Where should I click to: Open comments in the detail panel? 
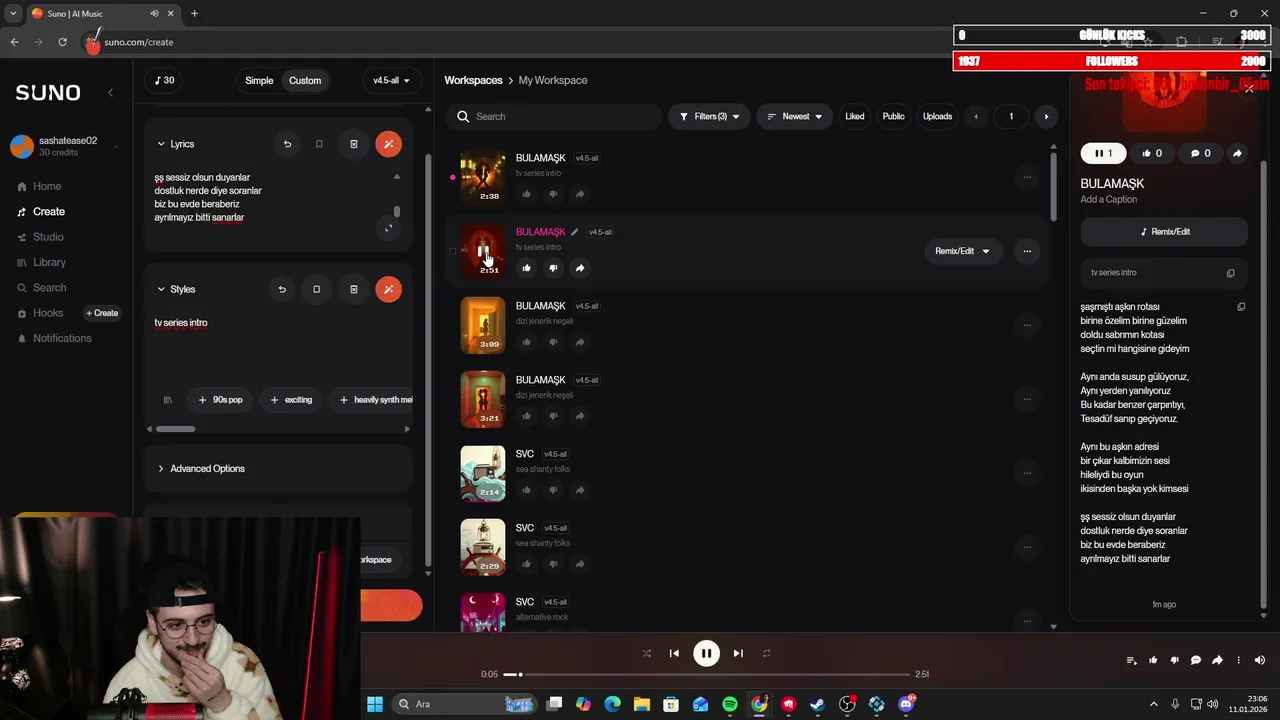[x=1200, y=153]
